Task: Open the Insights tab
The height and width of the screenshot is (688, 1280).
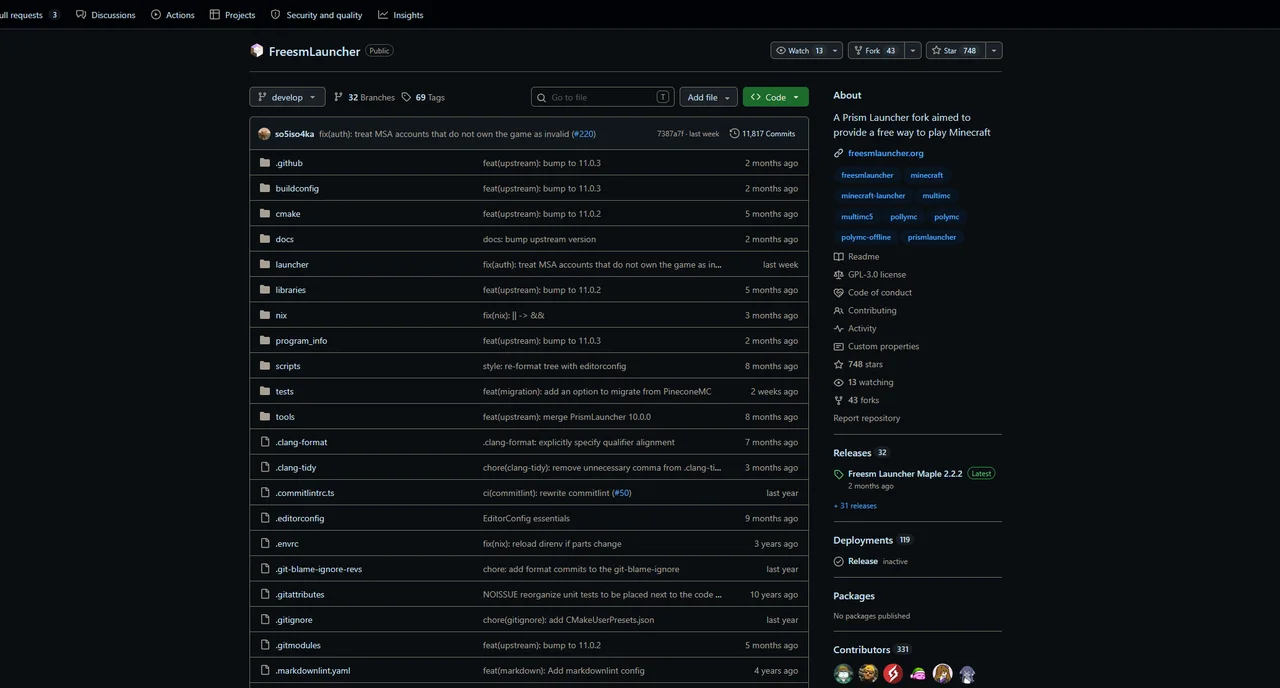Action: (x=400, y=15)
